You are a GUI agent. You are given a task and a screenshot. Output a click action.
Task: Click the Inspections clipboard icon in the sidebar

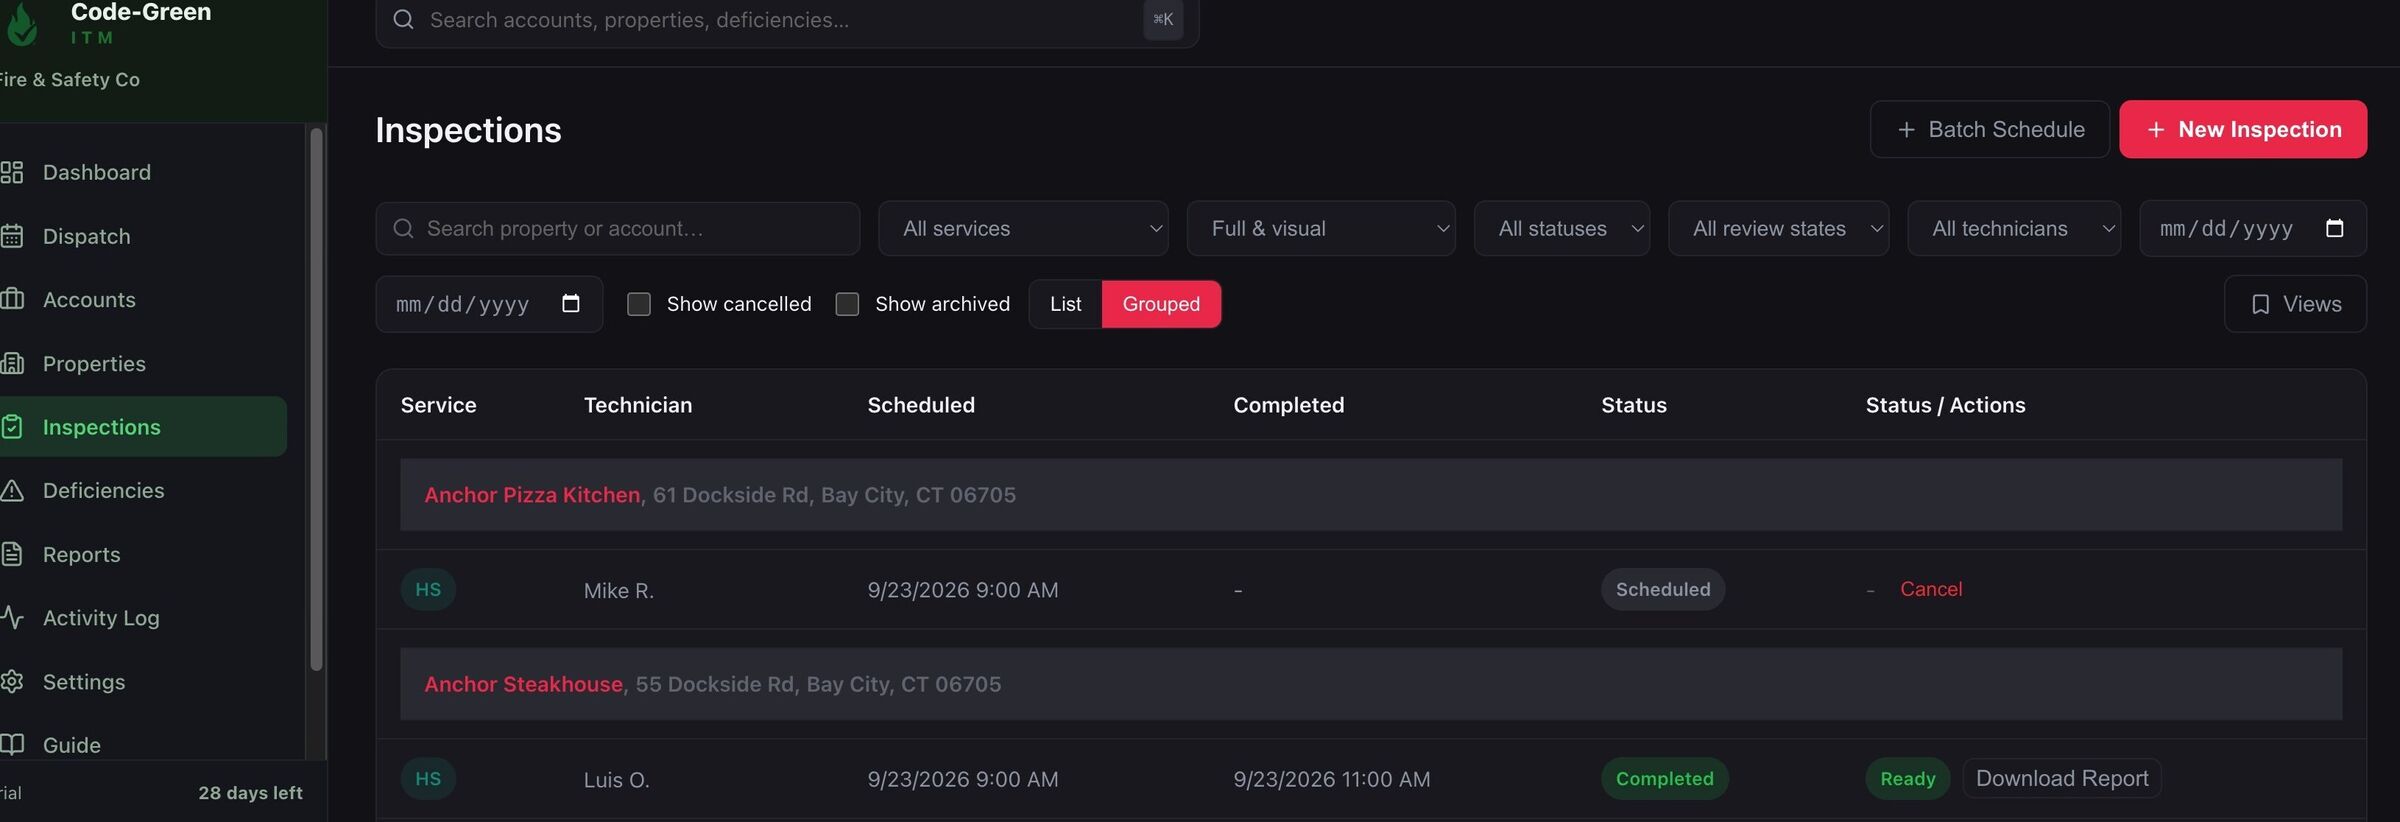point(12,427)
